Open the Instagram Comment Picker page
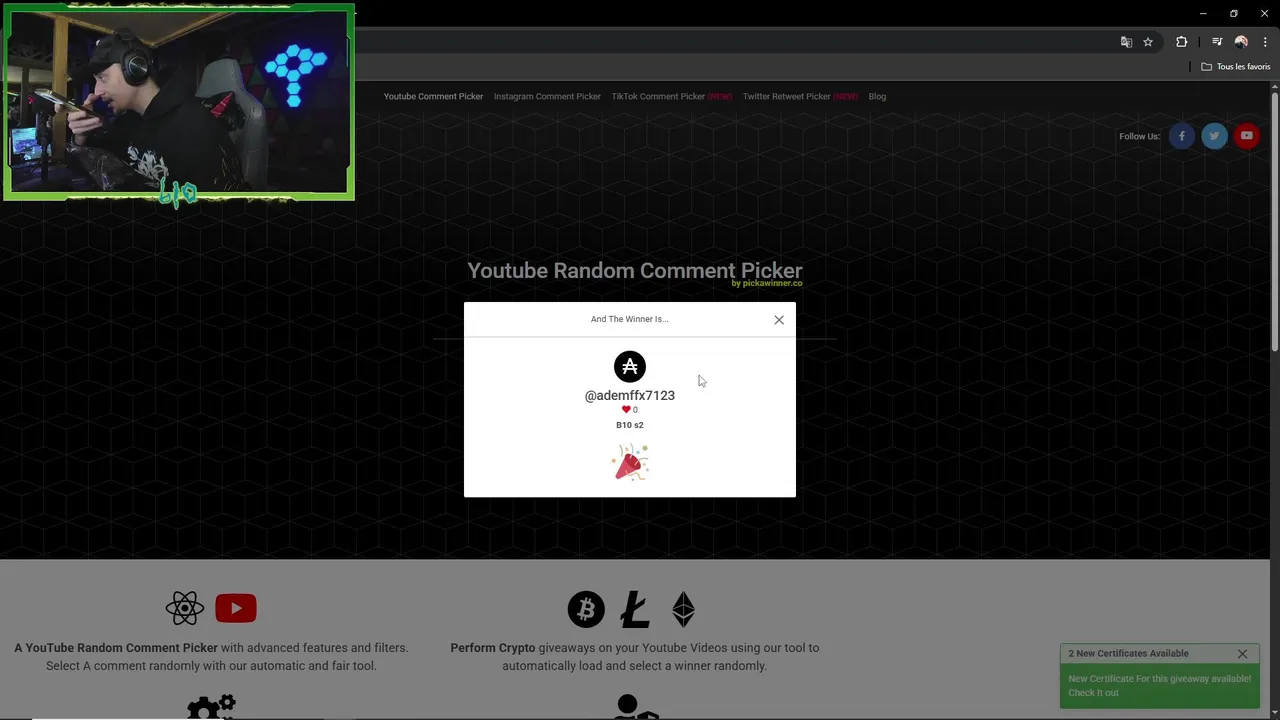1280x720 pixels. (547, 97)
